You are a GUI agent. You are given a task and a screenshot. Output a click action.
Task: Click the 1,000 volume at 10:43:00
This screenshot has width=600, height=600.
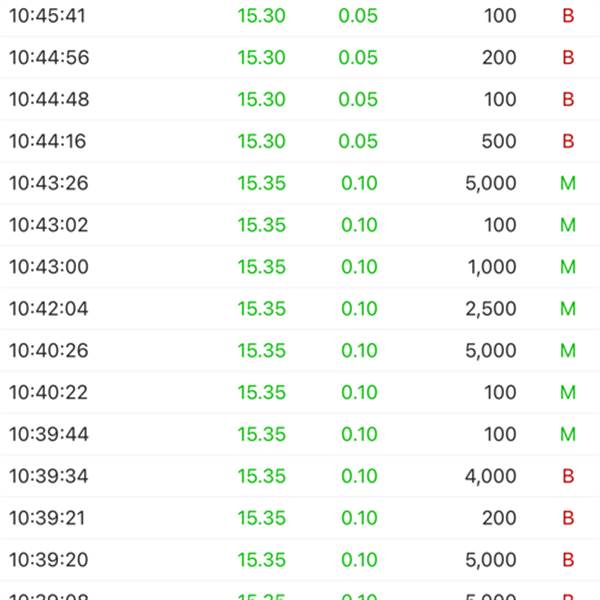492,267
